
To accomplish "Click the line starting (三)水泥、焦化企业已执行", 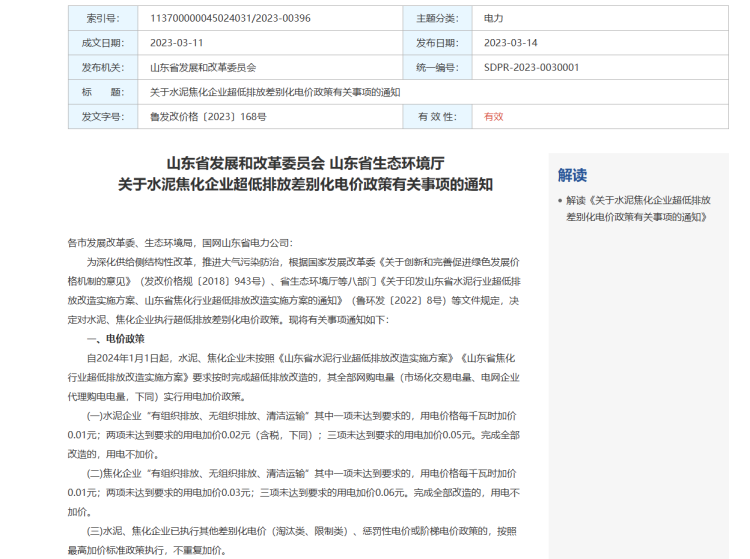I will pyautogui.click(x=301, y=531).
